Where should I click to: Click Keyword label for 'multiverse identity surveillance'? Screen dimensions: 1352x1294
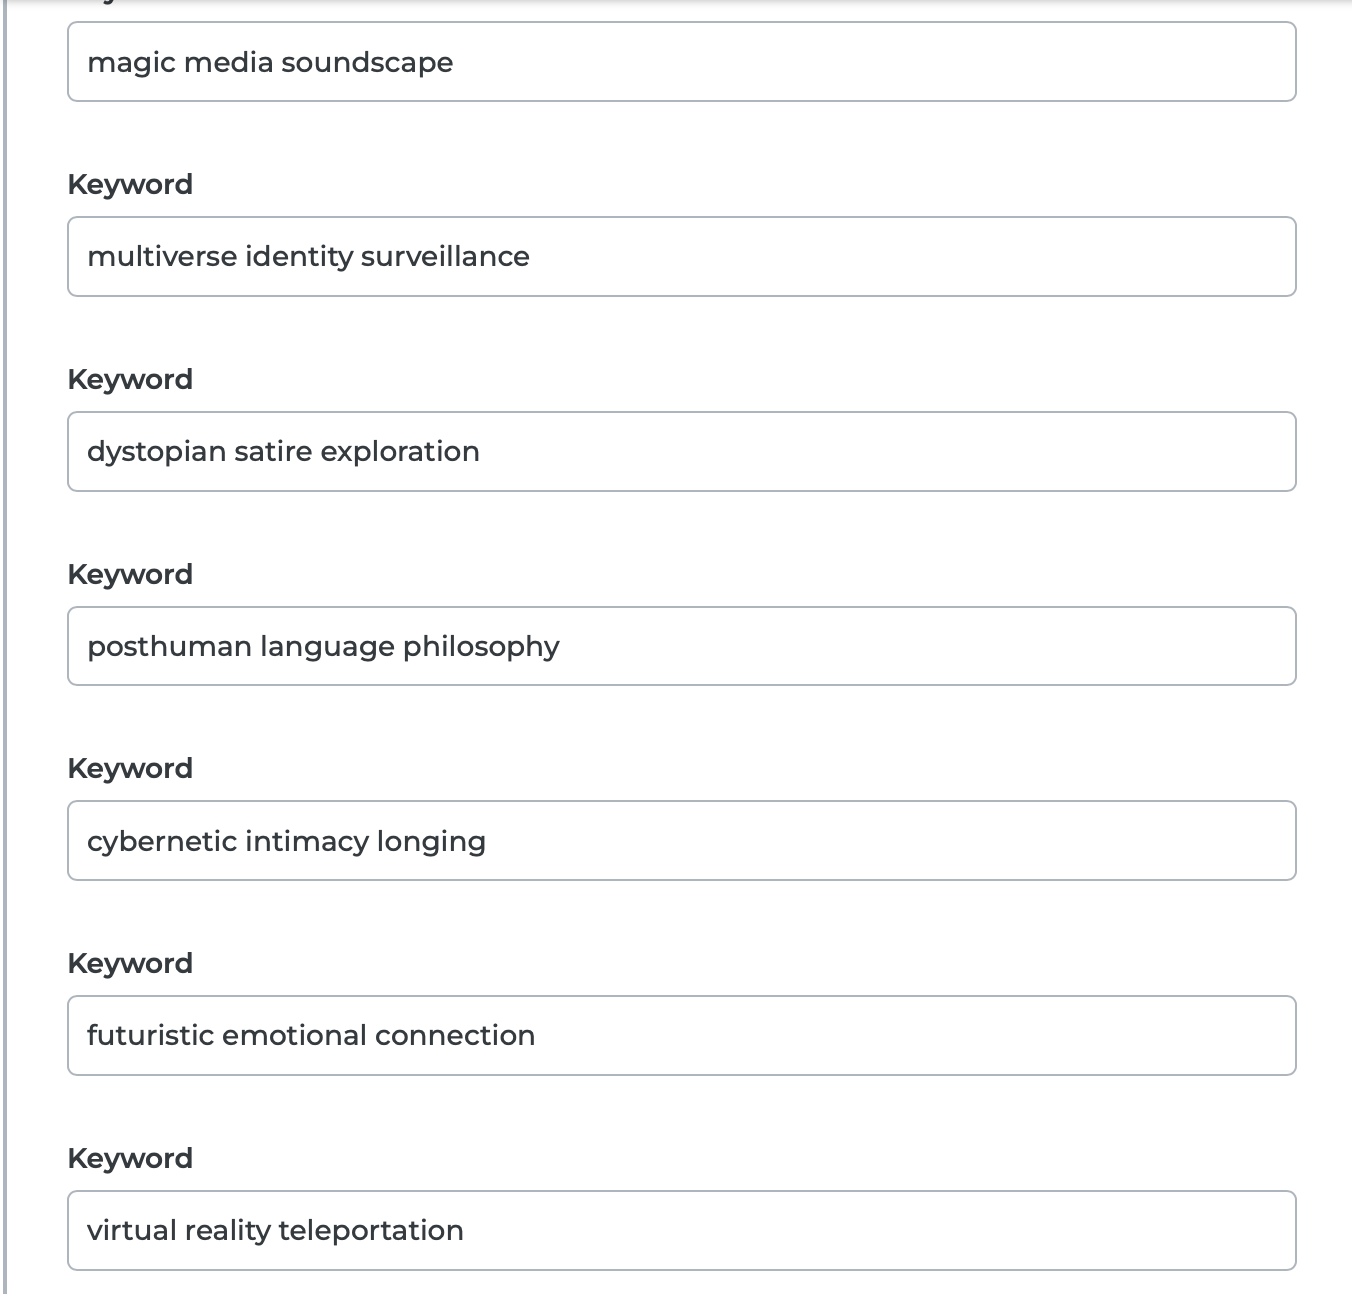pyautogui.click(x=130, y=184)
